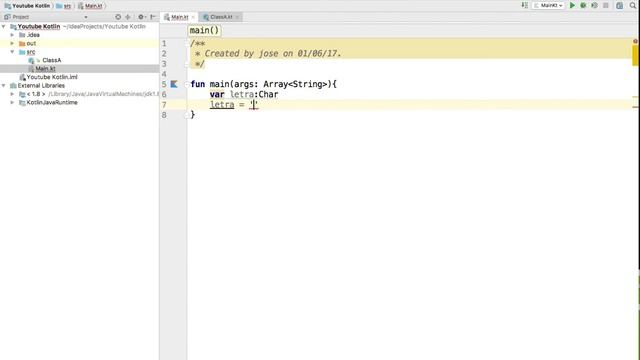Collapse the Youtube Kotlin project root

pyautogui.click(x=4, y=26)
